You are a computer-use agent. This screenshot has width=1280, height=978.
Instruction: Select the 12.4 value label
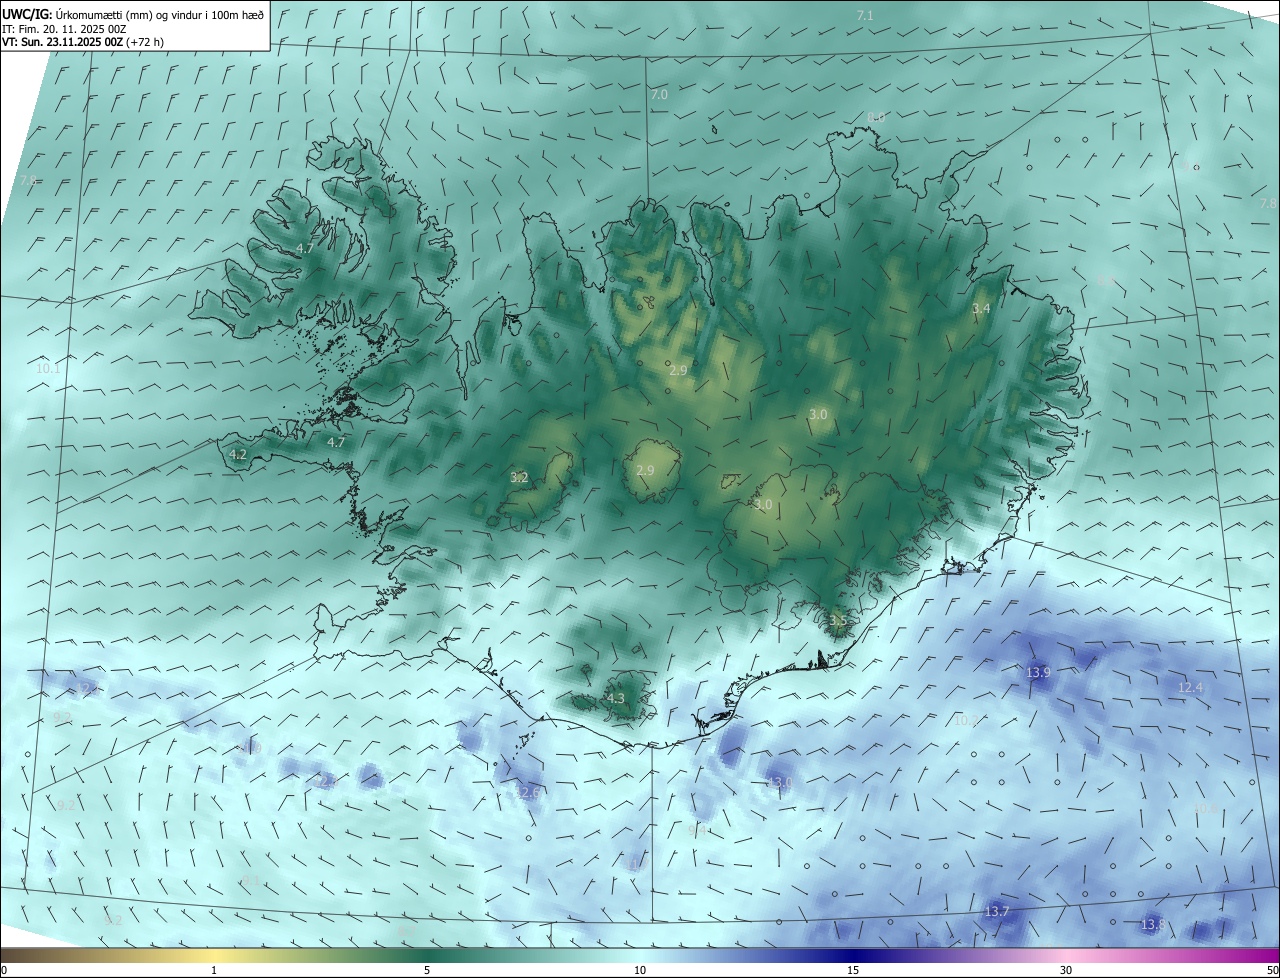pyautogui.click(x=1190, y=687)
